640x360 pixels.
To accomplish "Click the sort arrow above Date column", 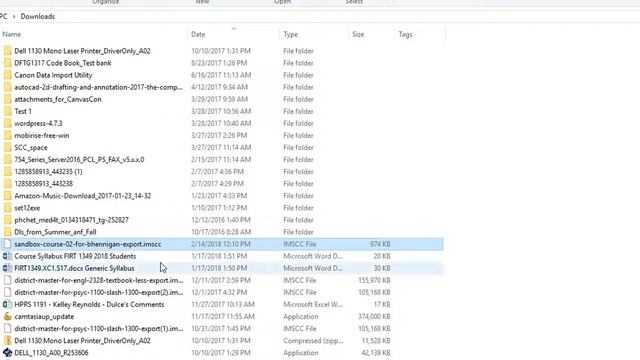I will (233, 29).
